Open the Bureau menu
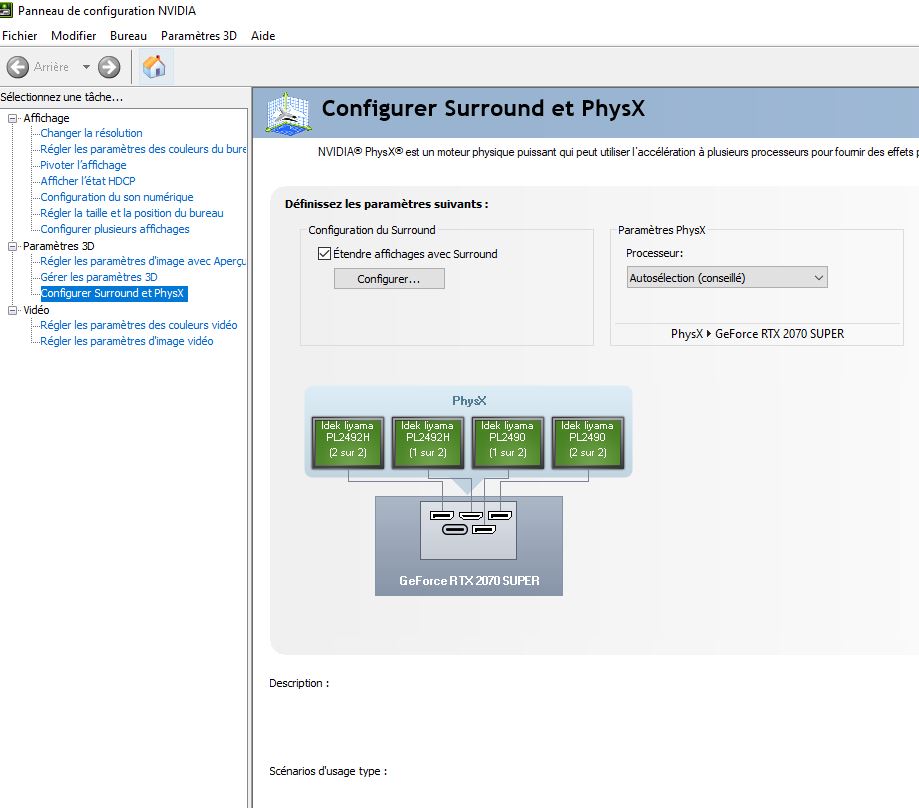919x808 pixels. coord(128,36)
